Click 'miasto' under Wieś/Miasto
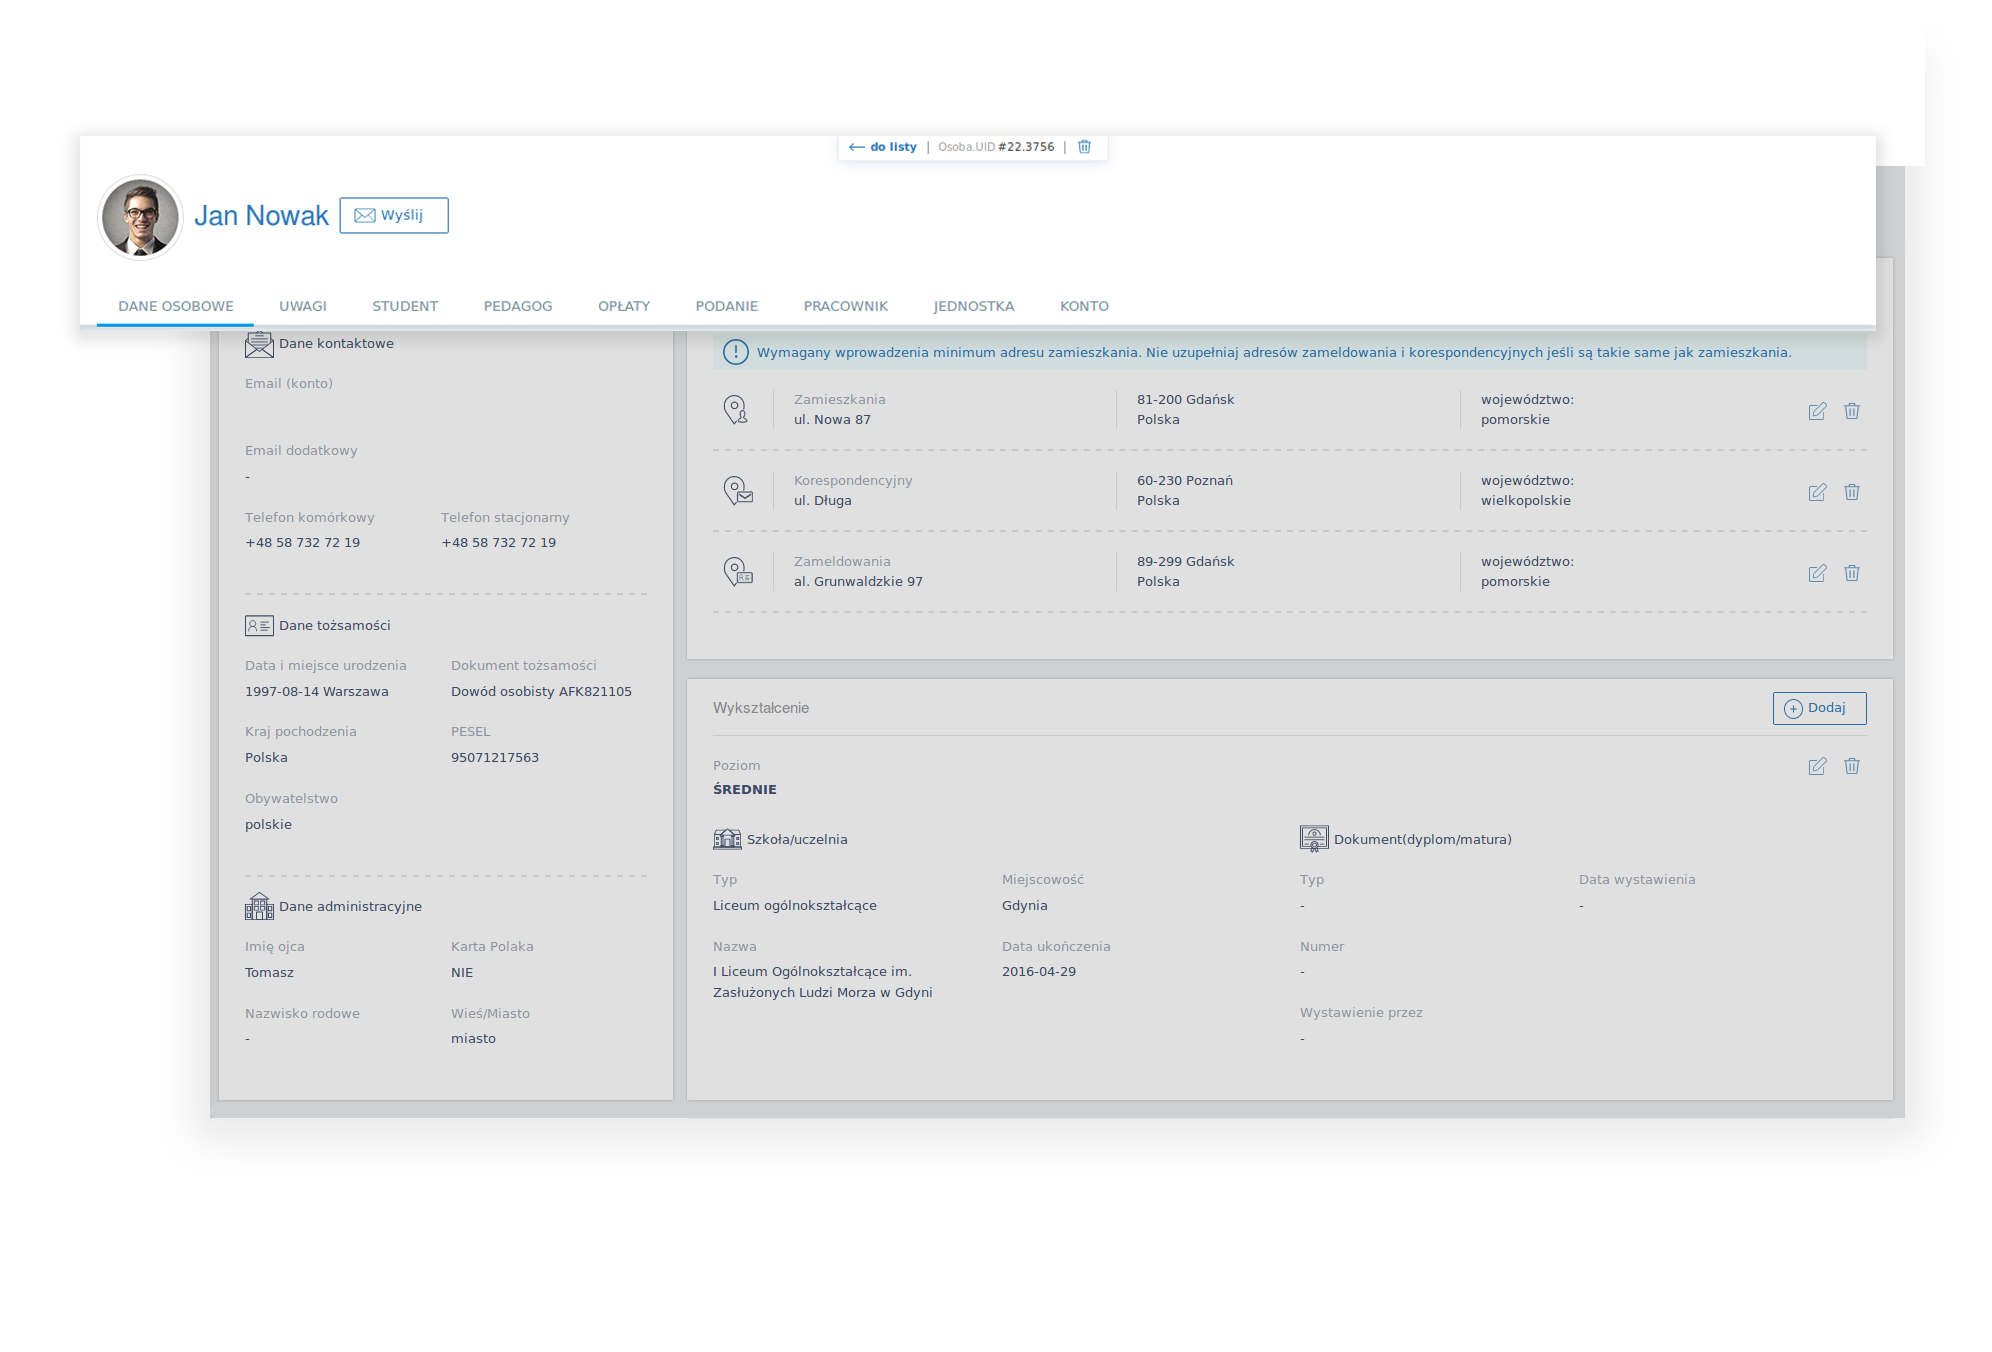Image resolution: width=1992 pixels, height=1352 pixels. click(x=474, y=1039)
